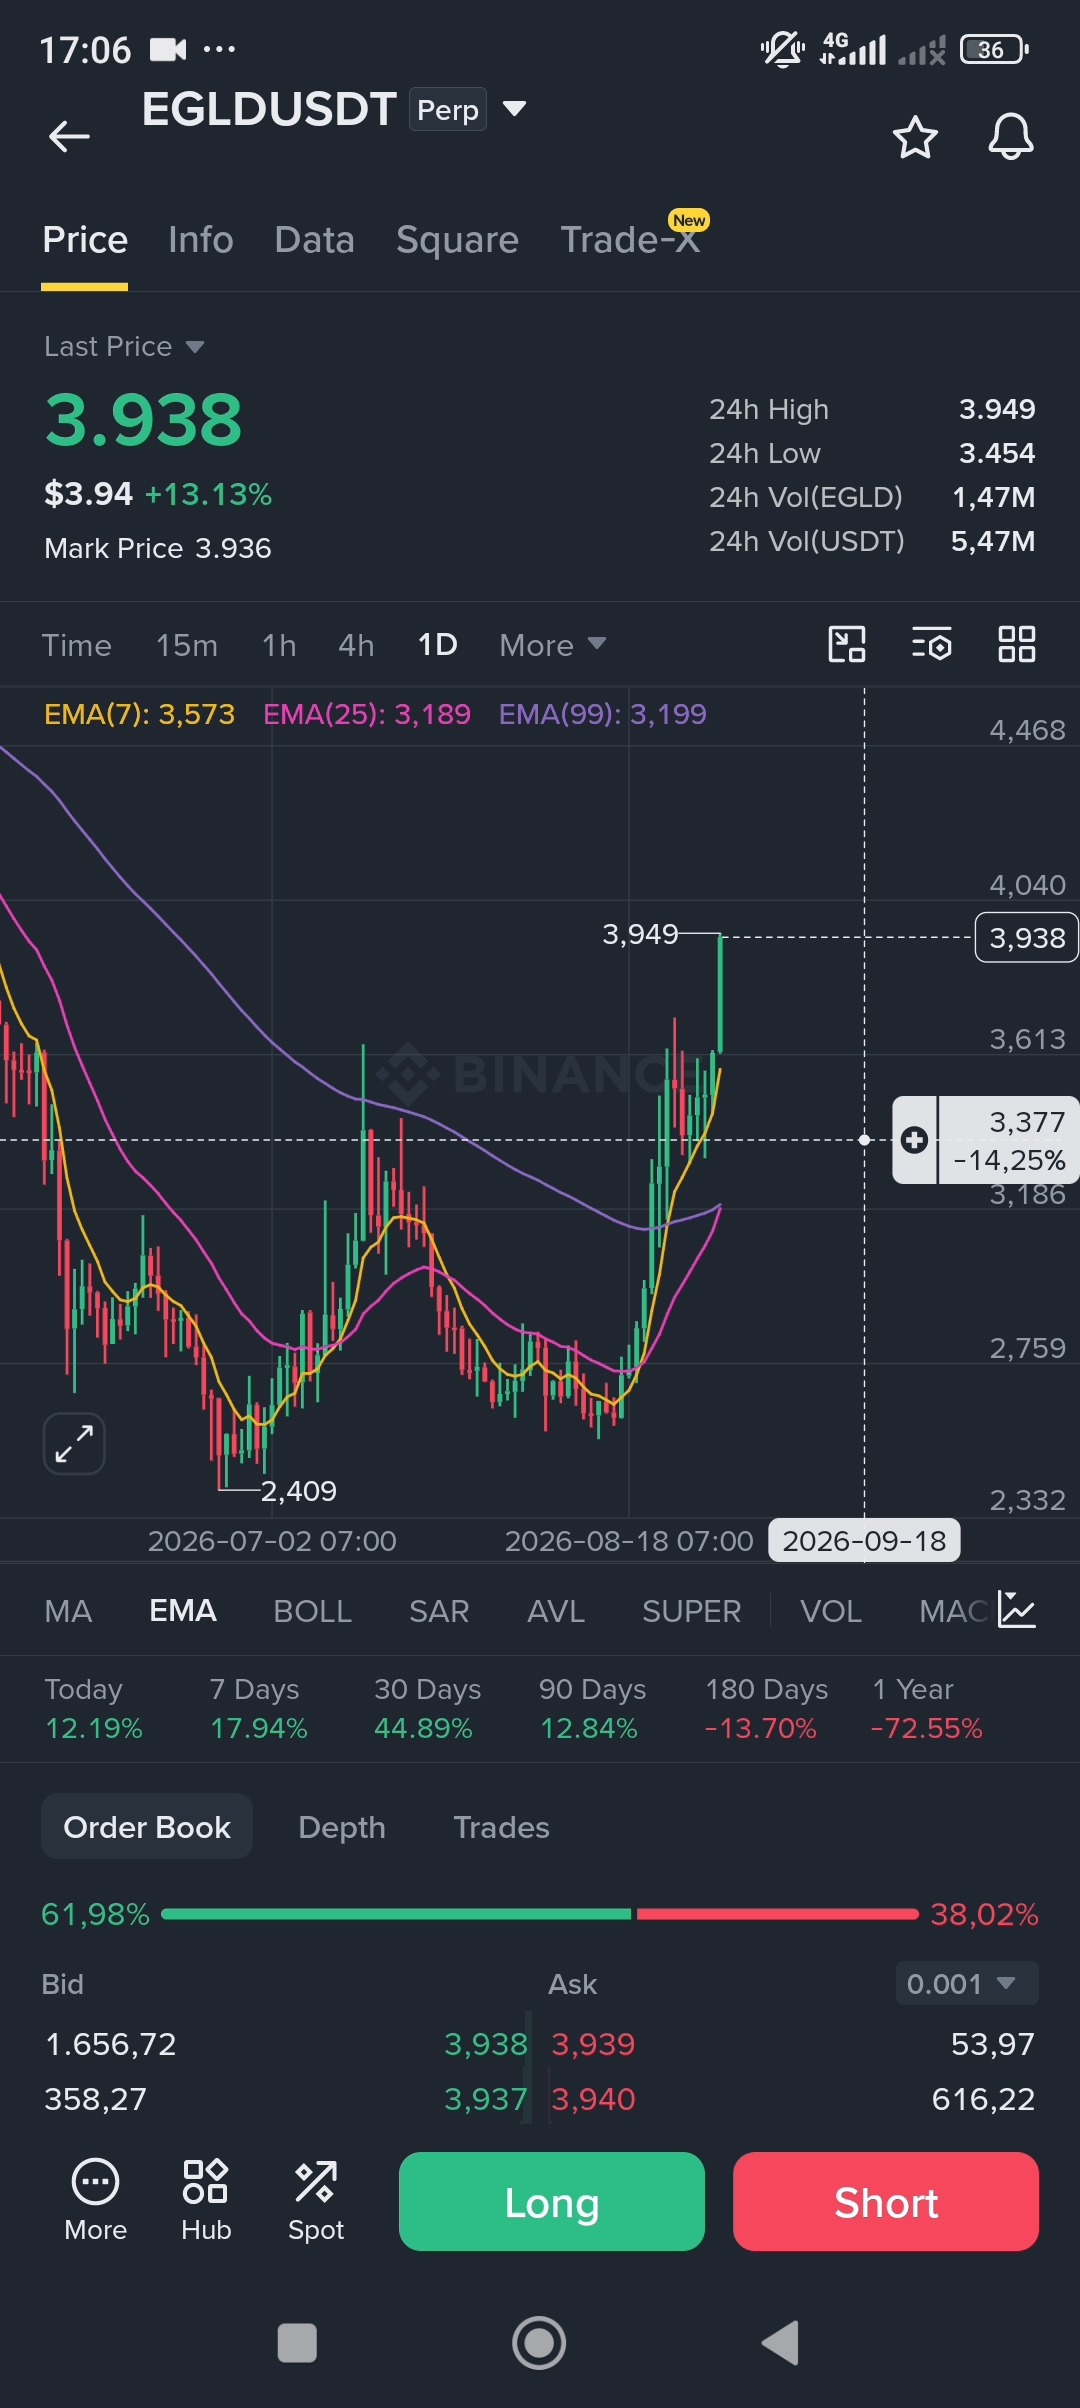Tap the 2026-09-18 crosshair date label
The image size is (1080, 2408).
[x=864, y=1540]
